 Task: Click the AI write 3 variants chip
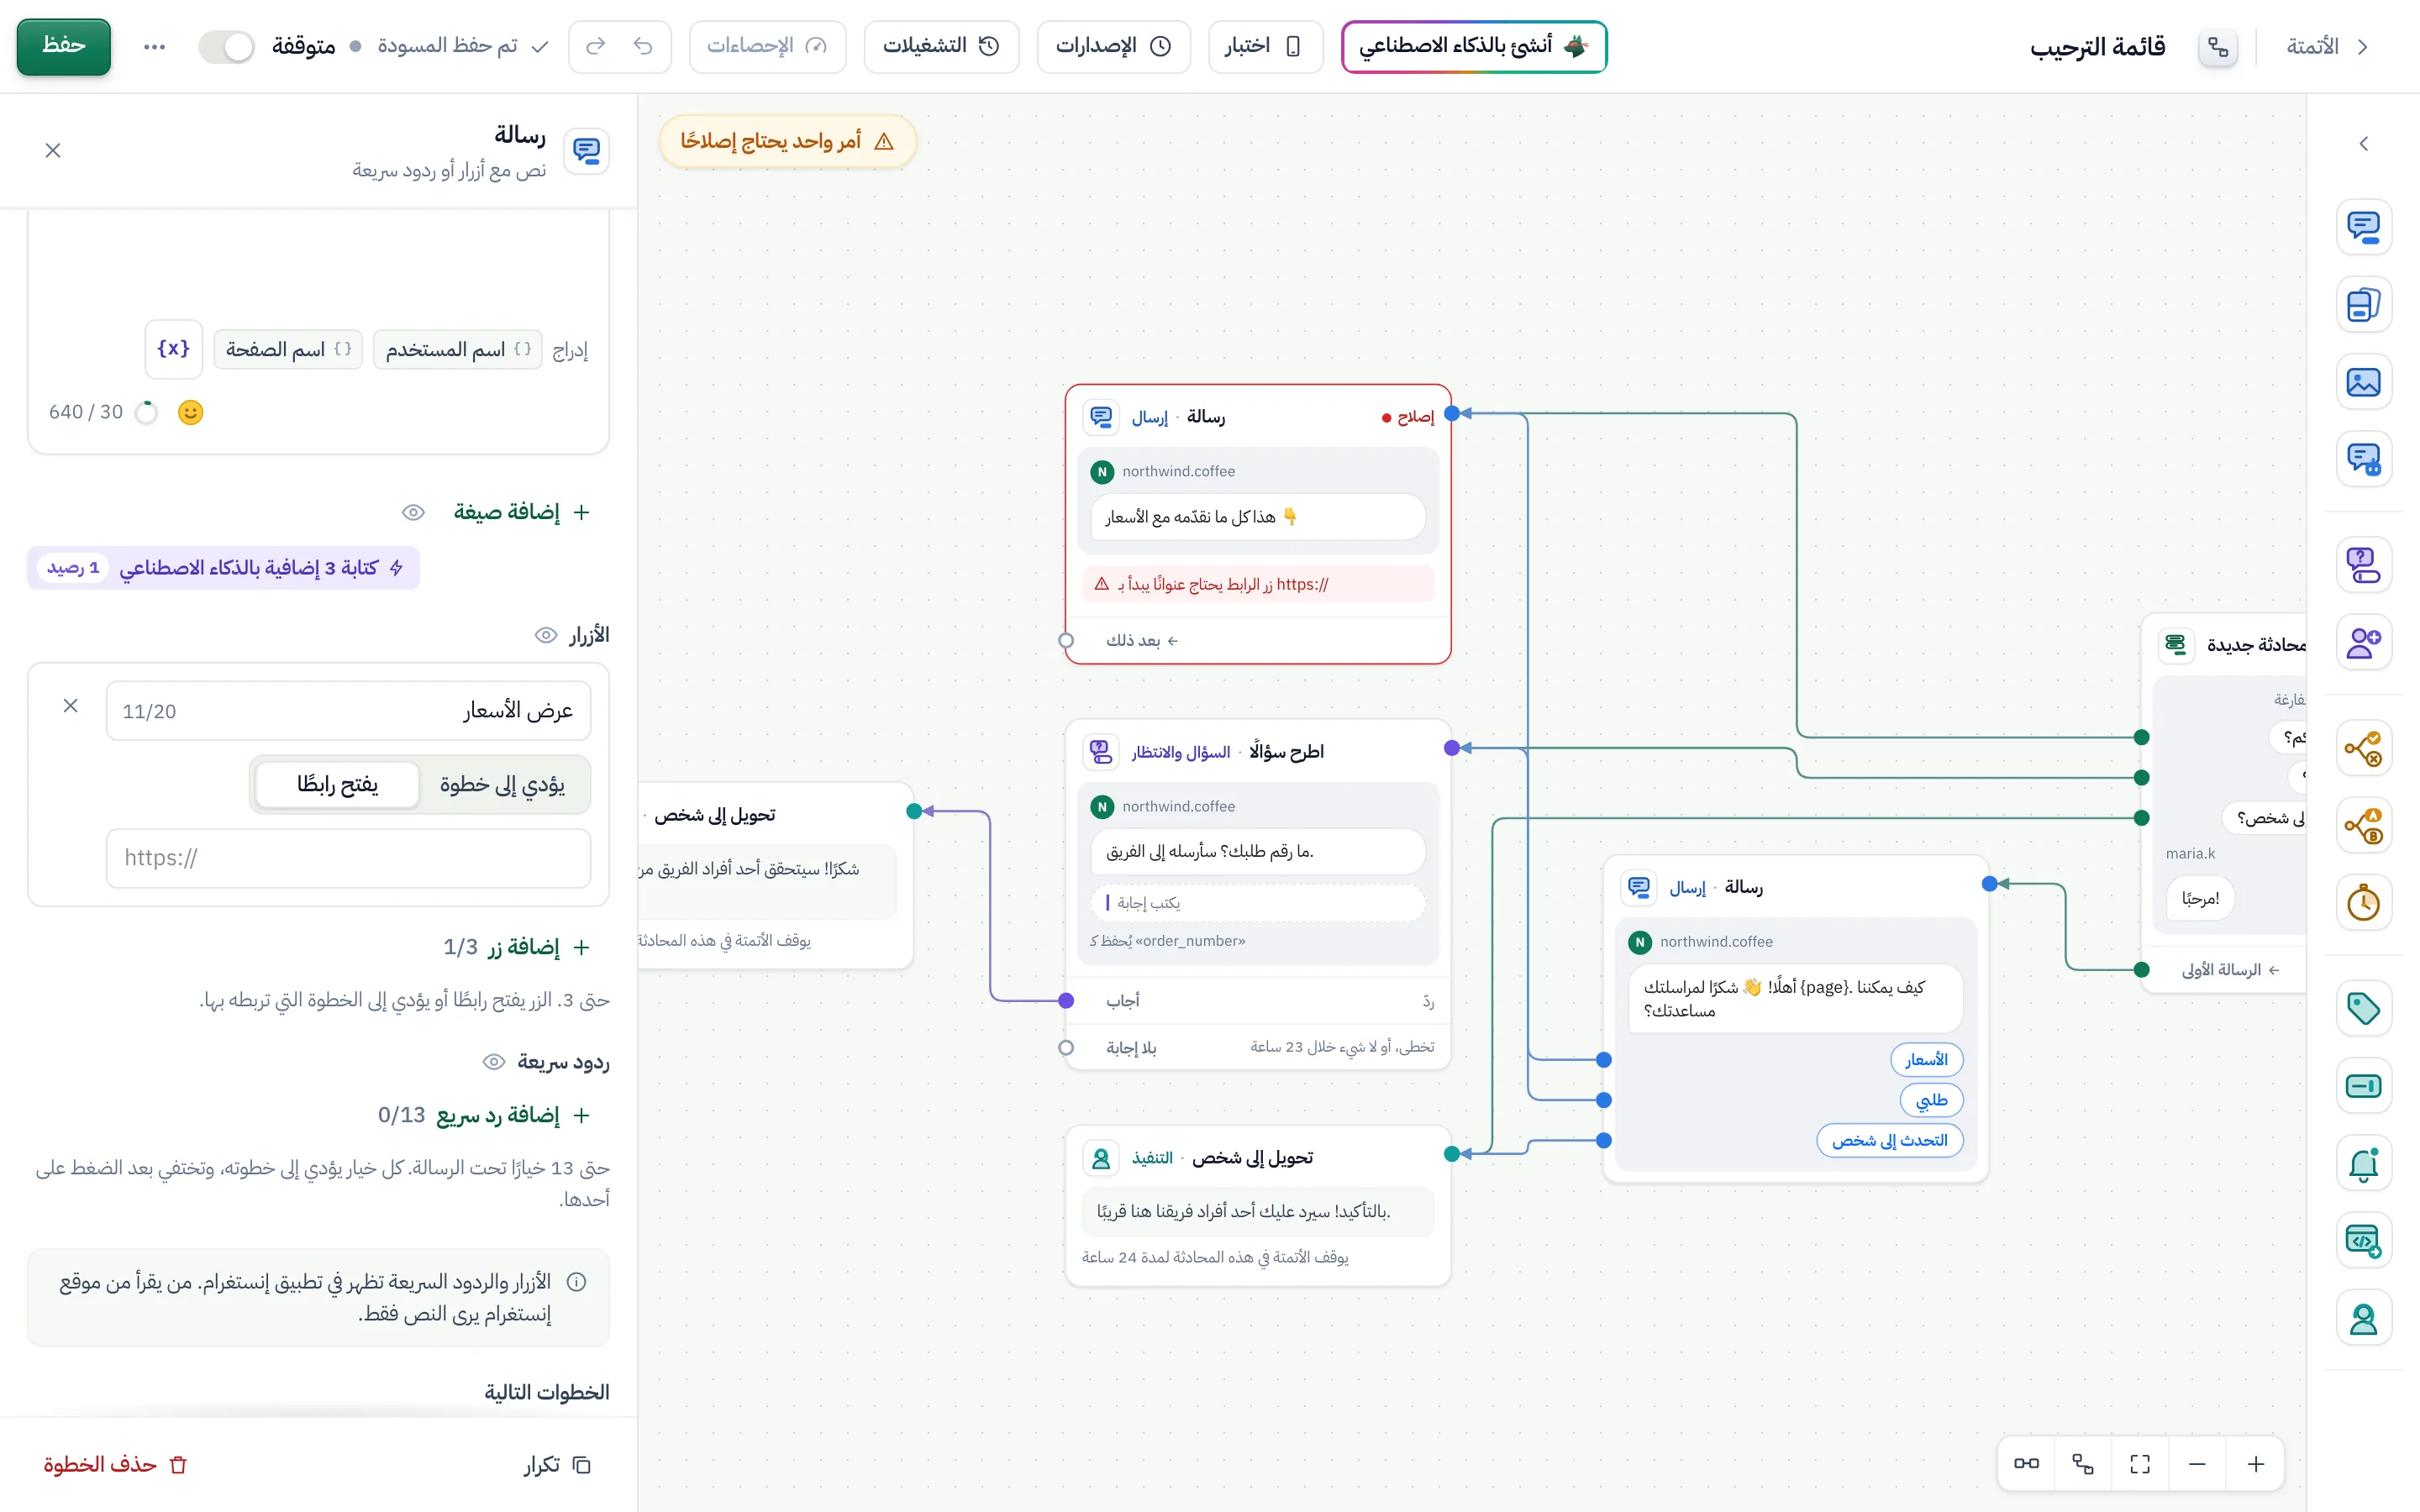click(223, 568)
